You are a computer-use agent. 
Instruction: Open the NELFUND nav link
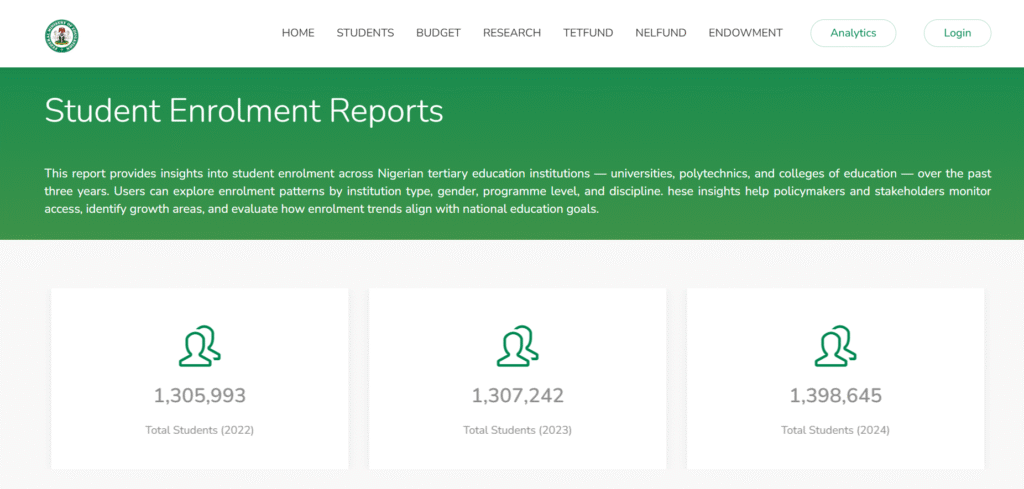pos(661,33)
